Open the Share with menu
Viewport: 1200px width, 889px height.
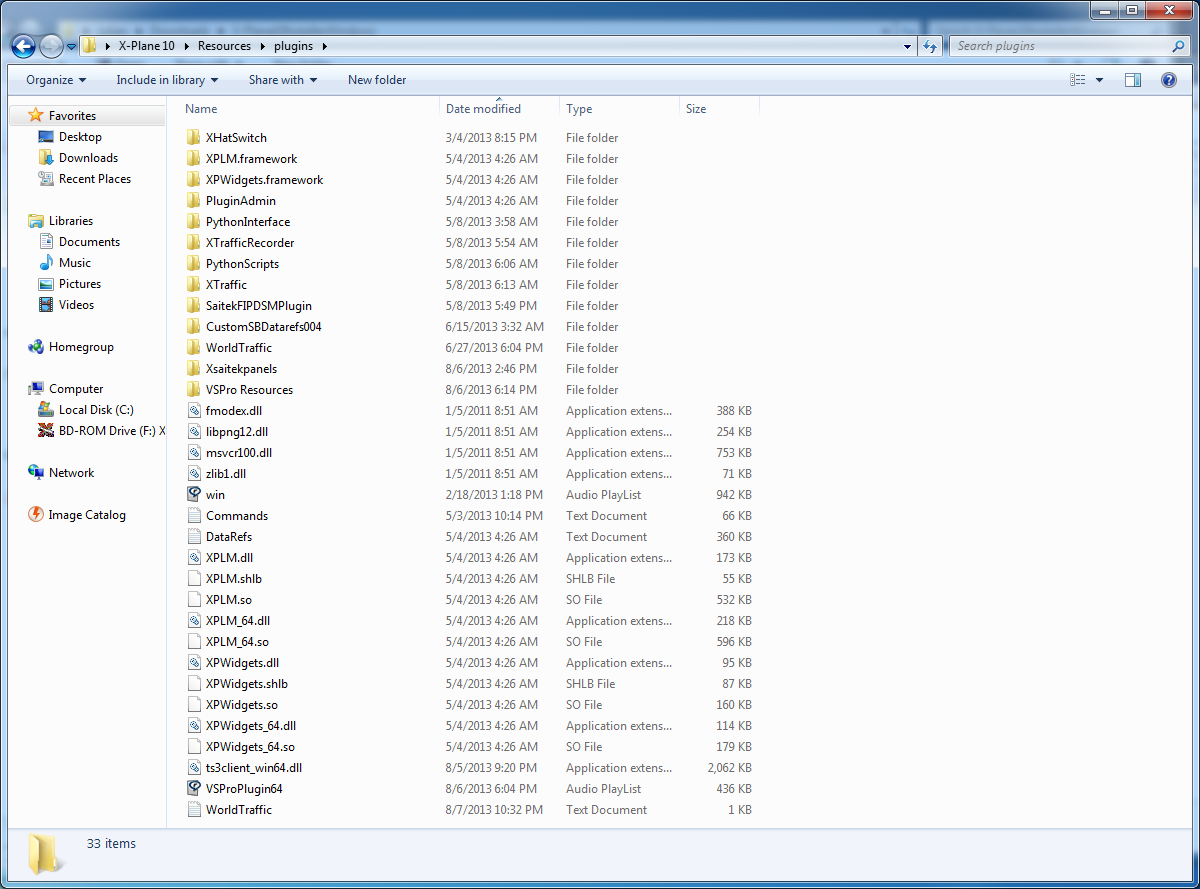[283, 80]
